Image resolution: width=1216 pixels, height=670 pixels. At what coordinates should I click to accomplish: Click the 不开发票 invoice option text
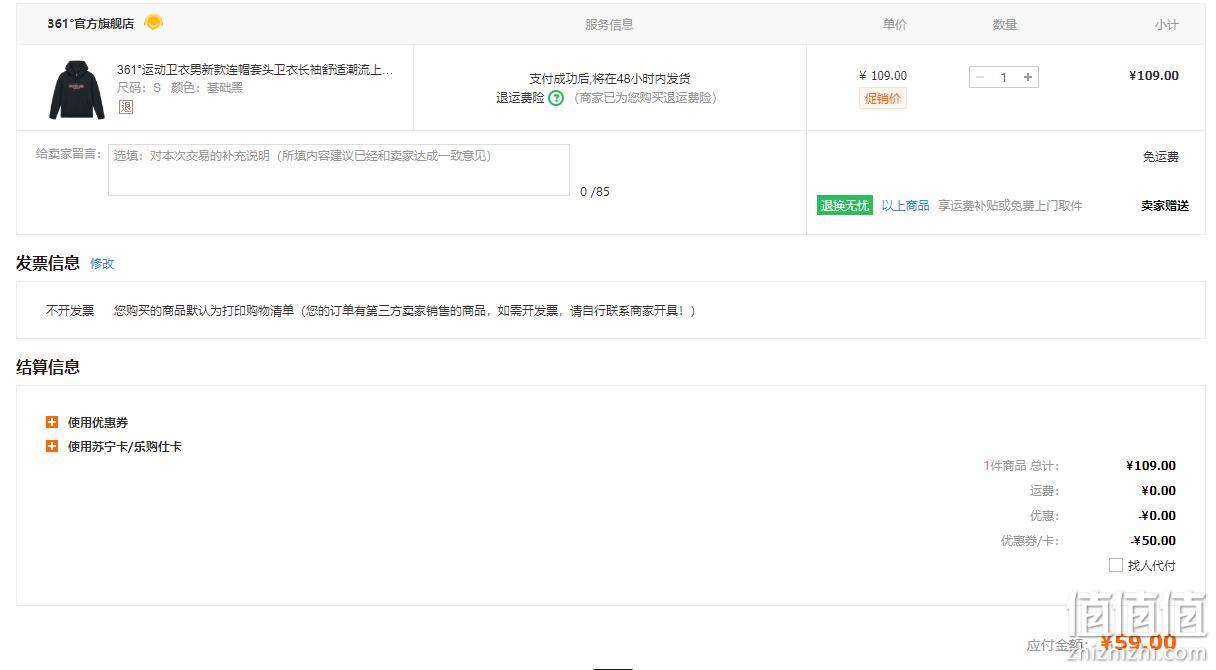pyautogui.click(x=70, y=311)
